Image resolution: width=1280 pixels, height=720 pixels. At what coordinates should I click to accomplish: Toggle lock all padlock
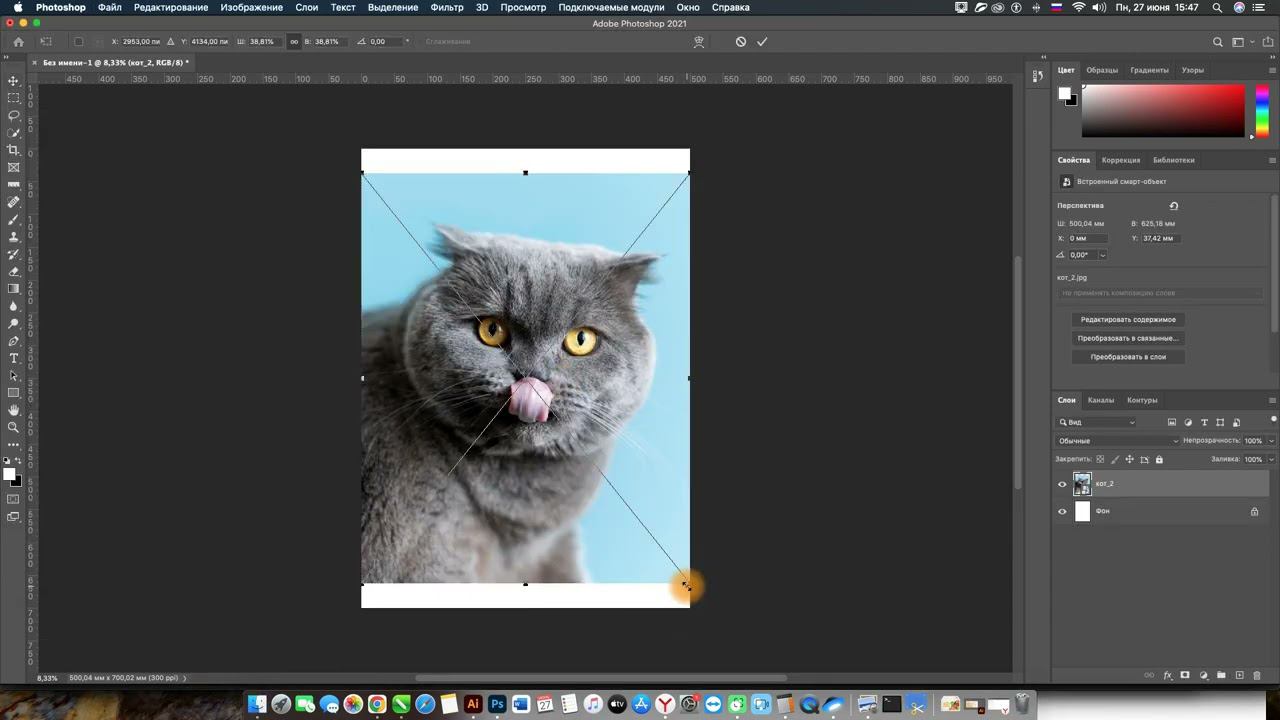point(1159,459)
